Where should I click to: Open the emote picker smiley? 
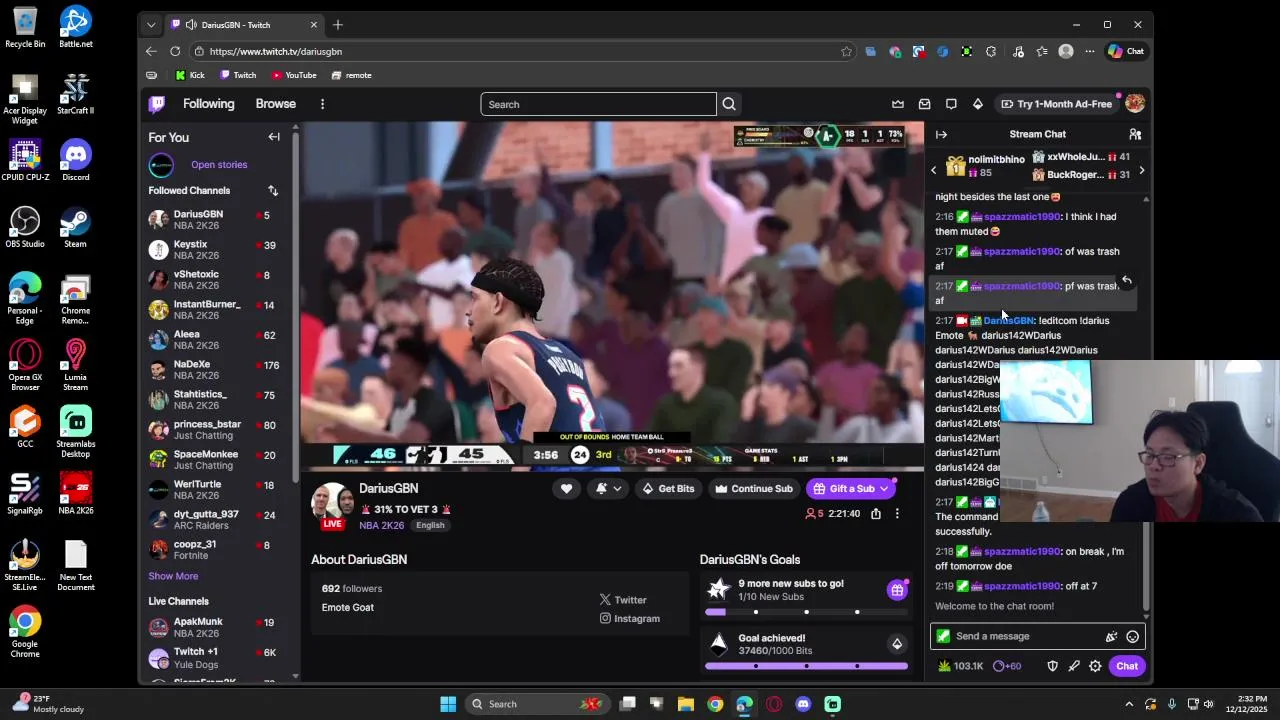click(x=1132, y=636)
